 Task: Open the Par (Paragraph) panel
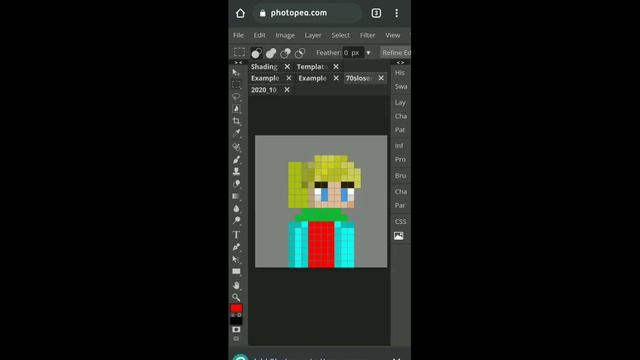pyautogui.click(x=400, y=205)
